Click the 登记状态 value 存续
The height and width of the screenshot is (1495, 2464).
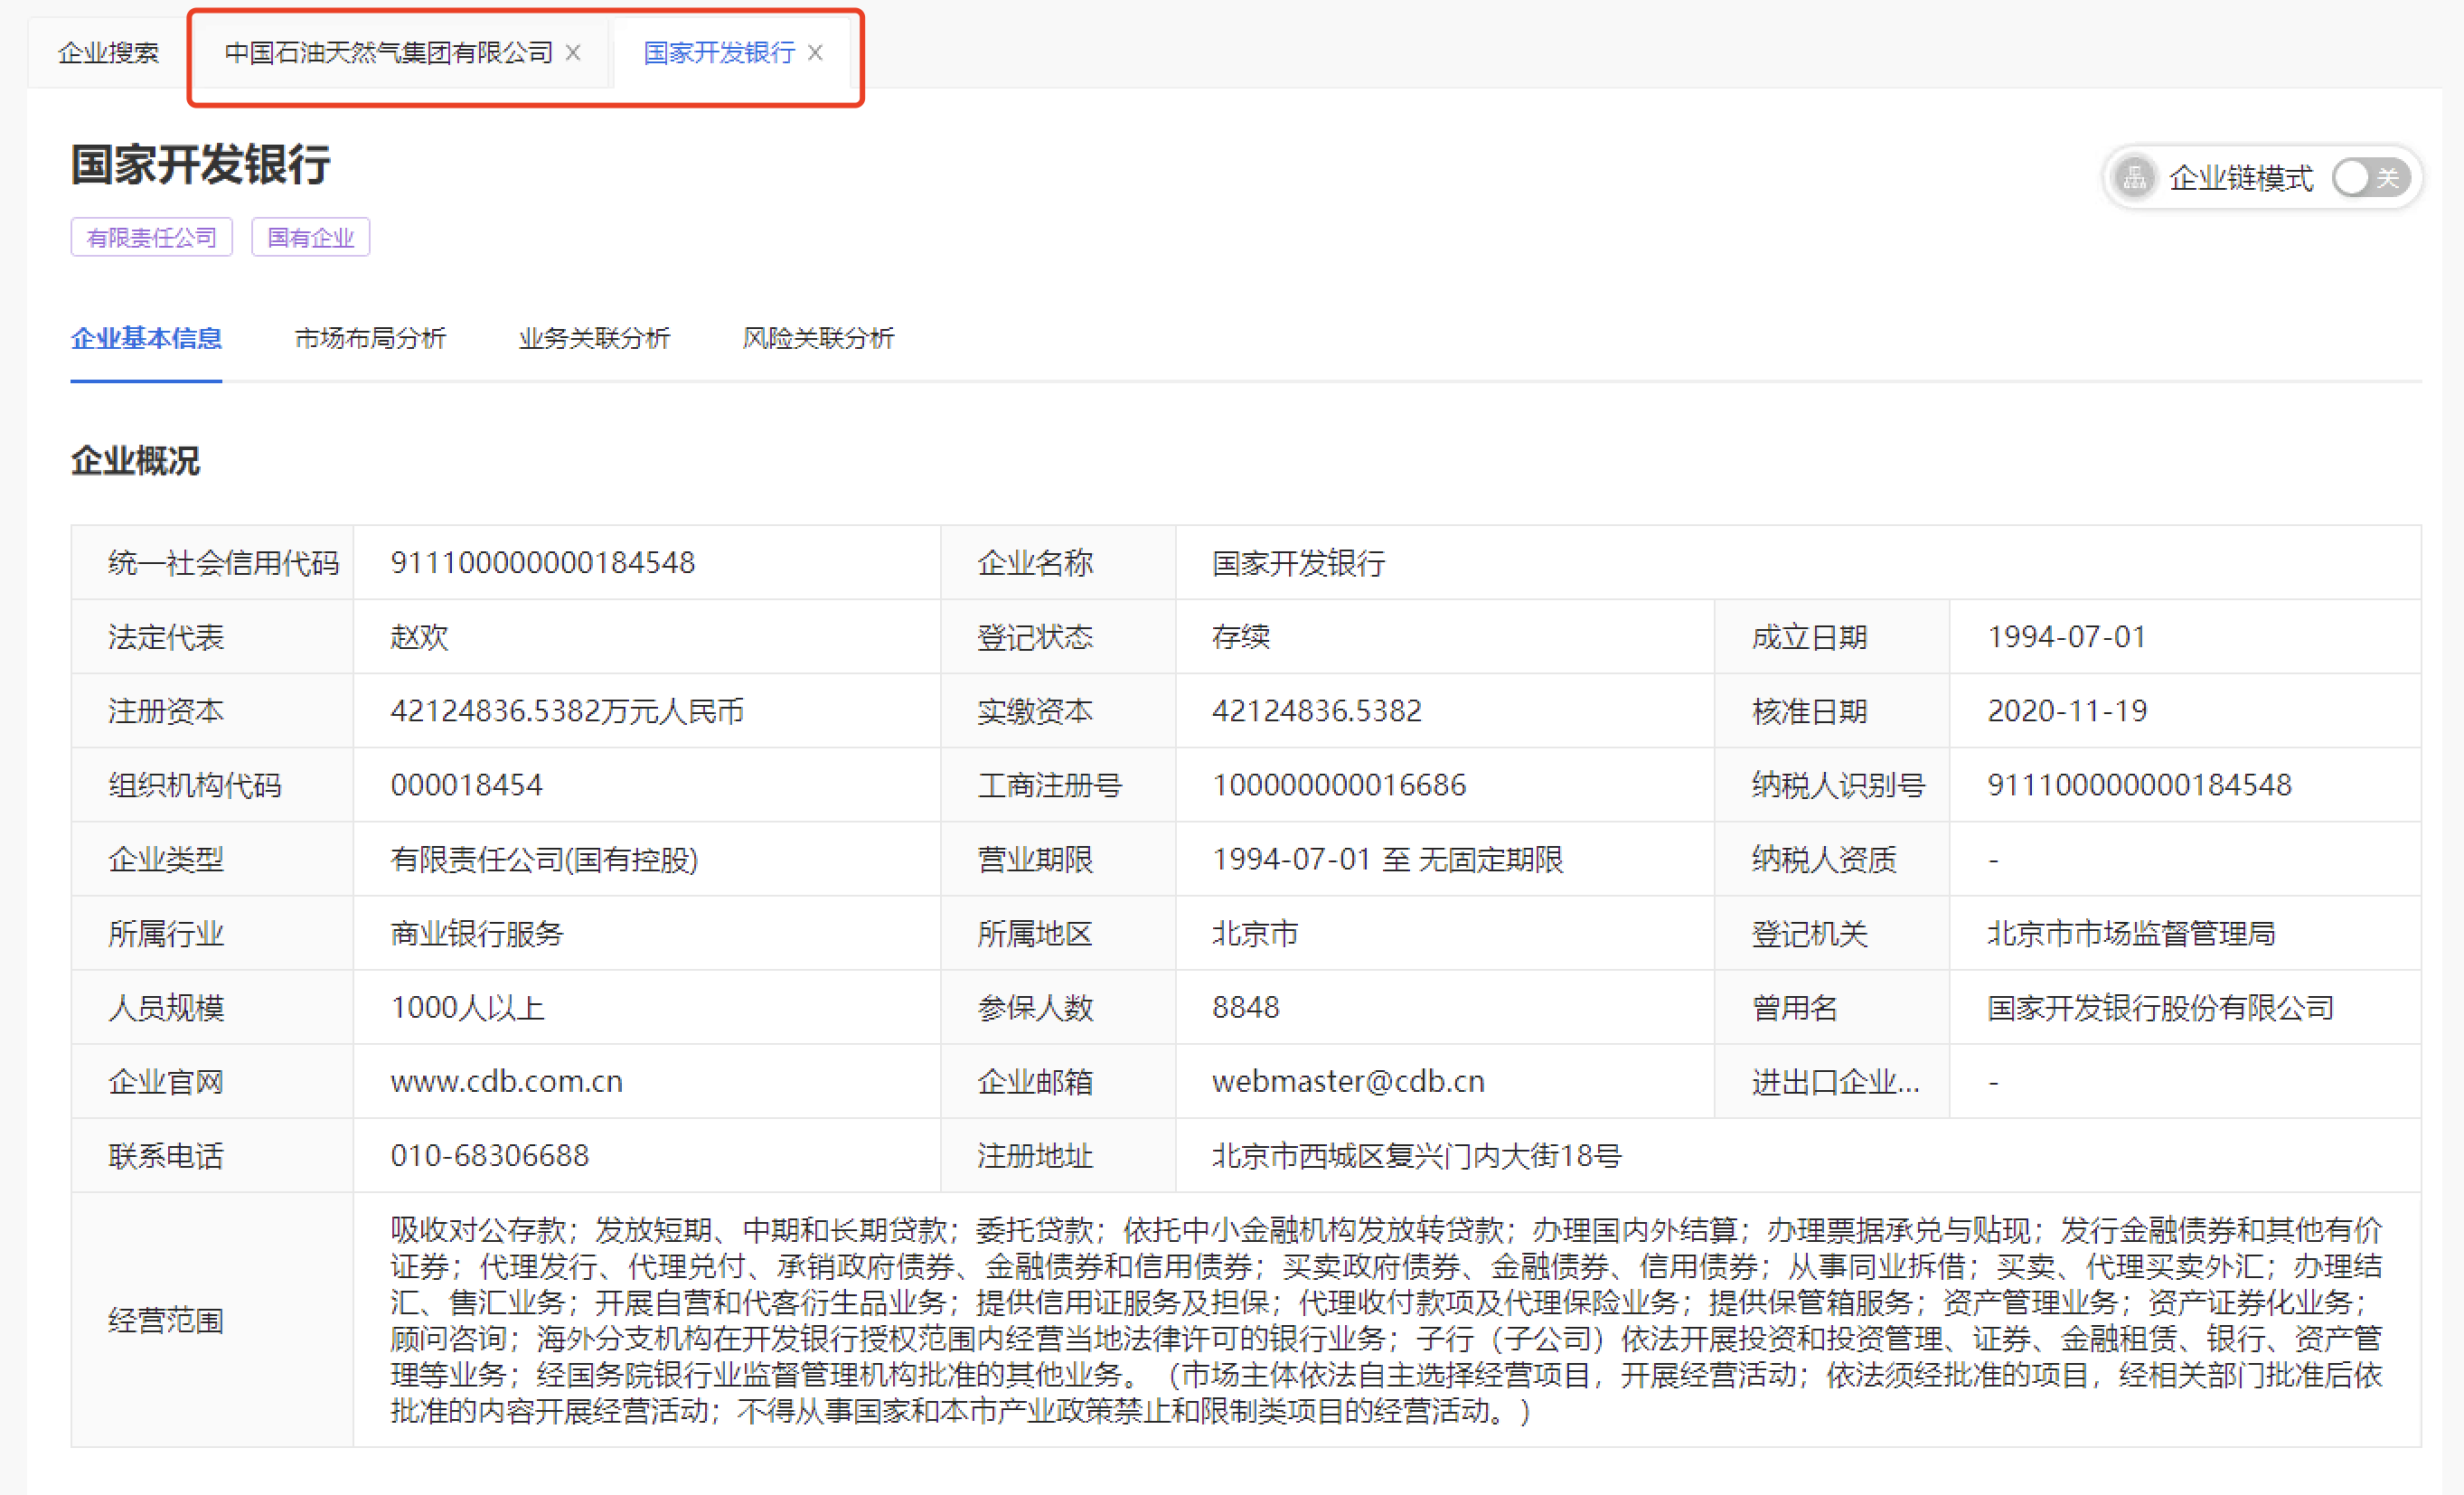(1241, 636)
